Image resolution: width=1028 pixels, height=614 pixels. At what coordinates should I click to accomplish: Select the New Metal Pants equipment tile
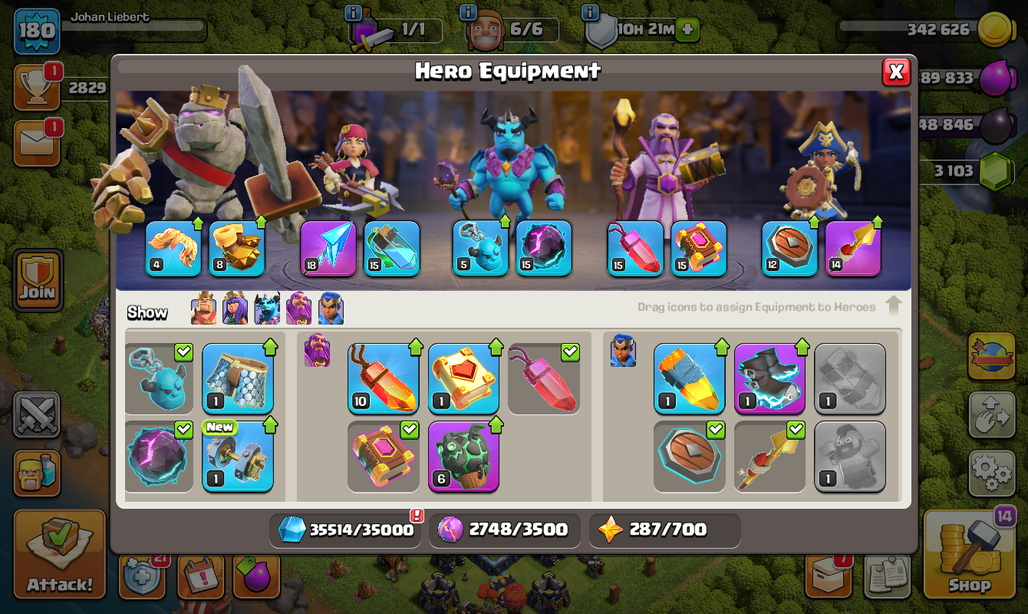click(x=237, y=456)
